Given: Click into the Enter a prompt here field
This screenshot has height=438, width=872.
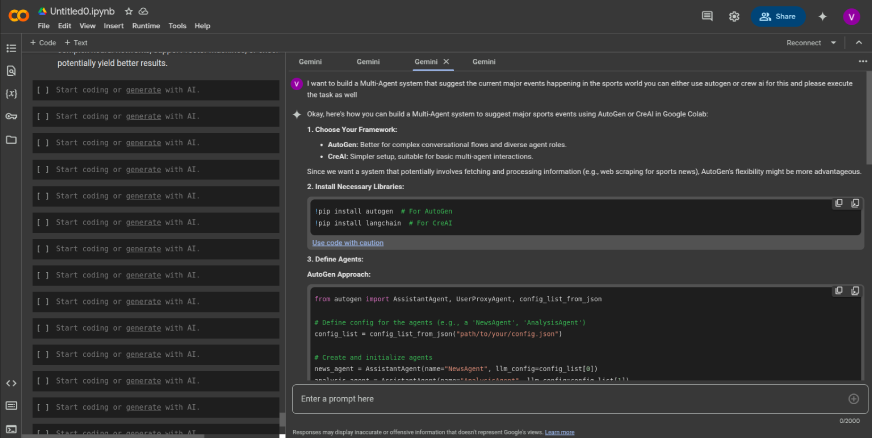Looking at the screenshot, I should pyautogui.click(x=580, y=399).
